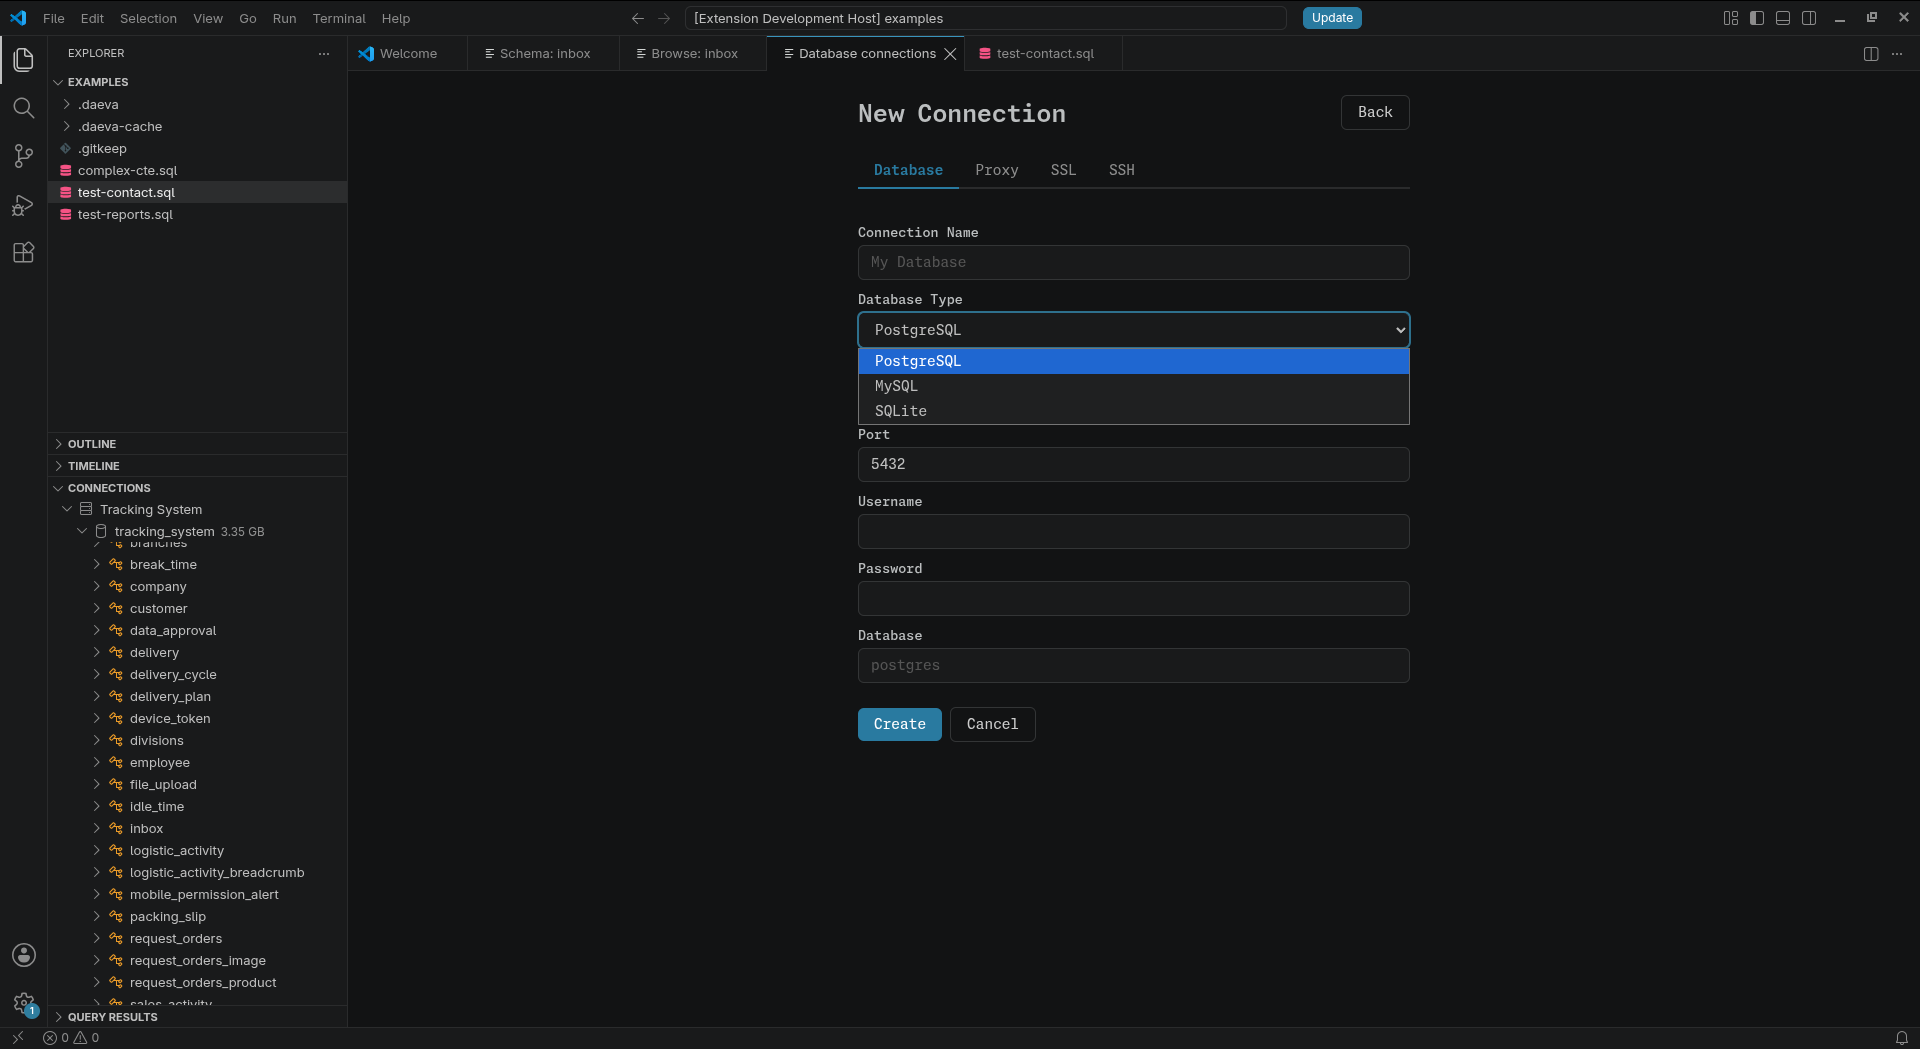Switch to the SSL tab

pos(1063,170)
